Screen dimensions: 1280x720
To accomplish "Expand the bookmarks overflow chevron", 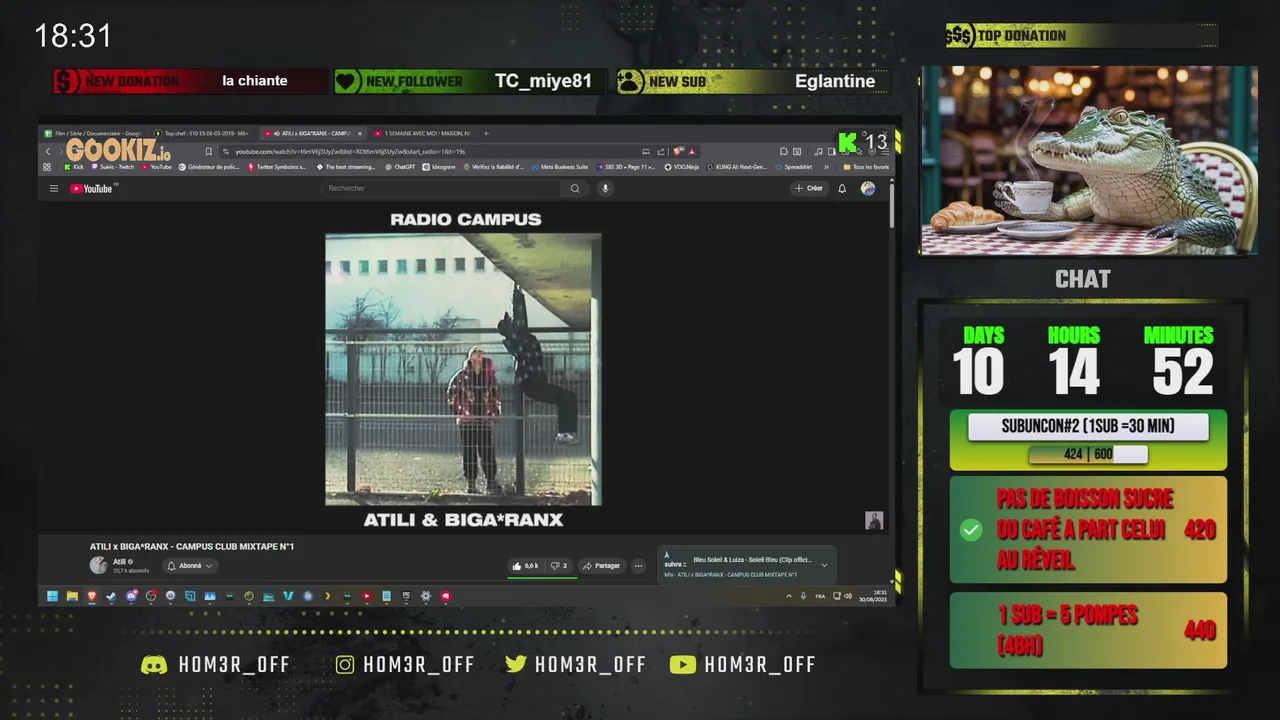I will 827,167.
